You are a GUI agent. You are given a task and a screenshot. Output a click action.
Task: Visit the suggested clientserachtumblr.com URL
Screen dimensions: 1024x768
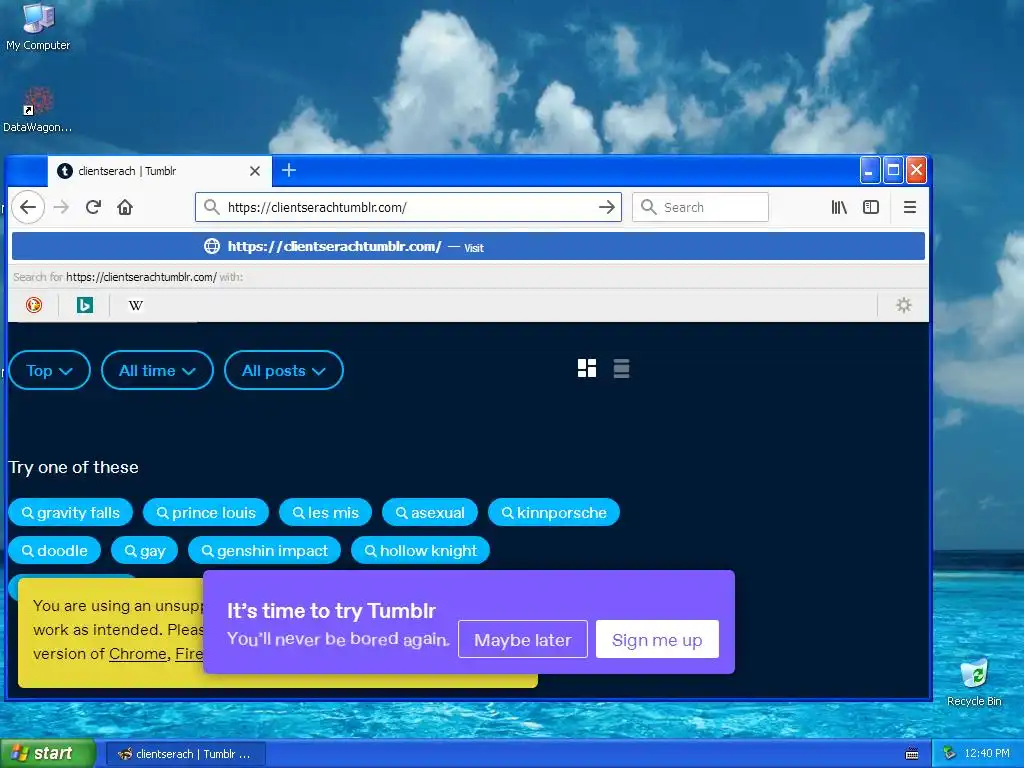(x=468, y=246)
